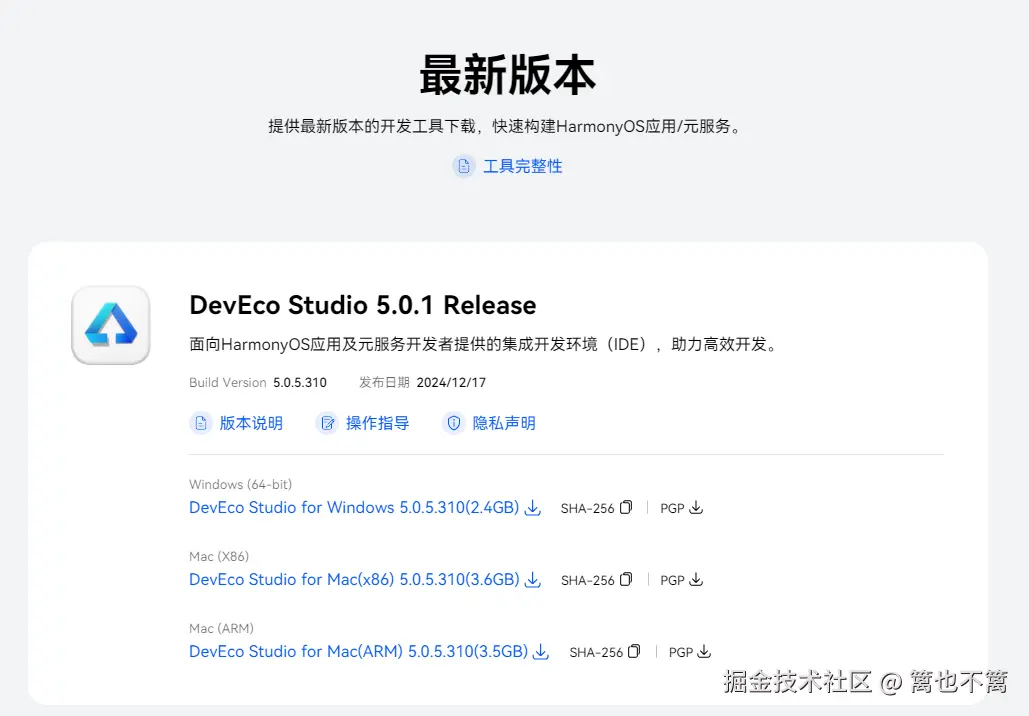Viewport: 1029px width, 716px height.
Task: Open the 隐私声明 privacy link
Action: [504, 423]
